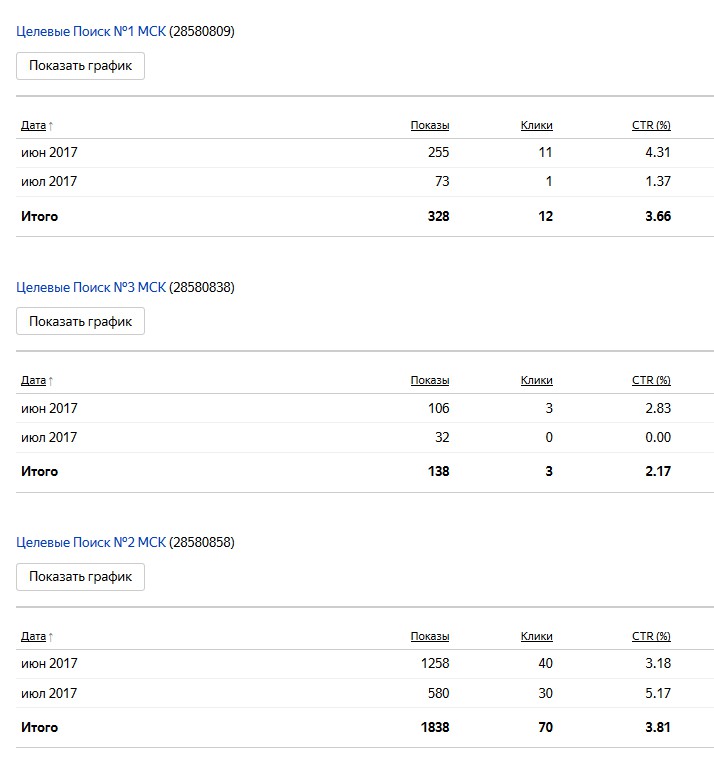This screenshot has height=776, width=714.
Task: Open campaign link Целевые Поиск №2 МСК
Action: click(x=91, y=542)
